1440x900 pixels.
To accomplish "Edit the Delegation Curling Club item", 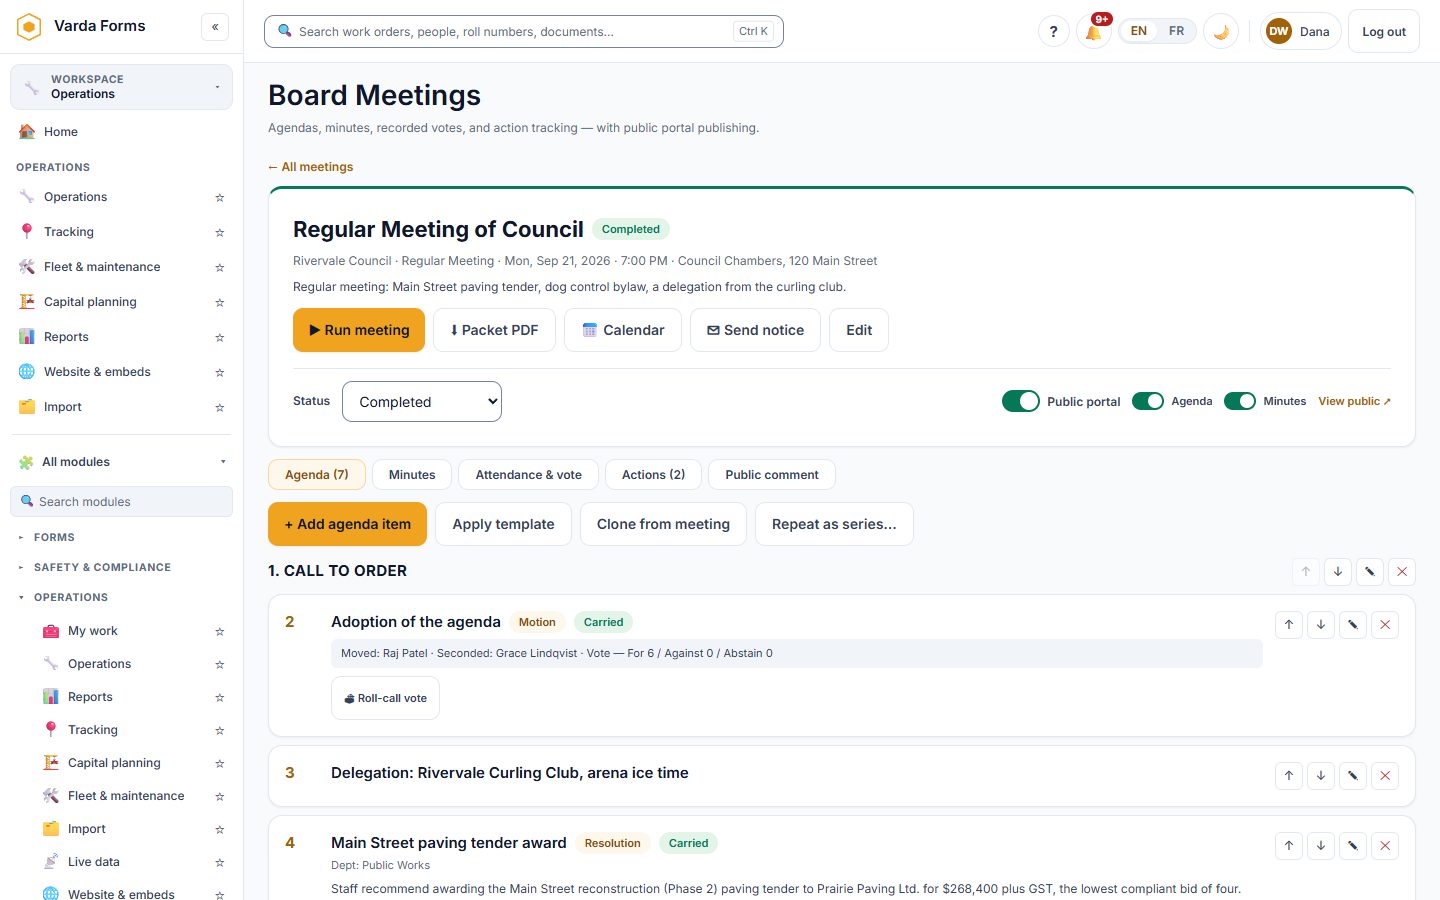I will (1353, 775).
